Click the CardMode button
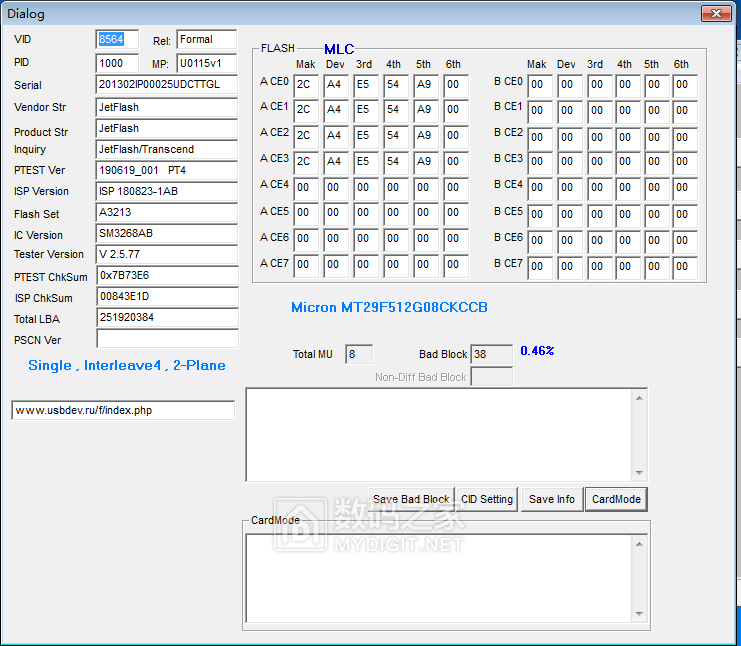The height and width of the screenshot is (646, 741). [x=616, y=500]
